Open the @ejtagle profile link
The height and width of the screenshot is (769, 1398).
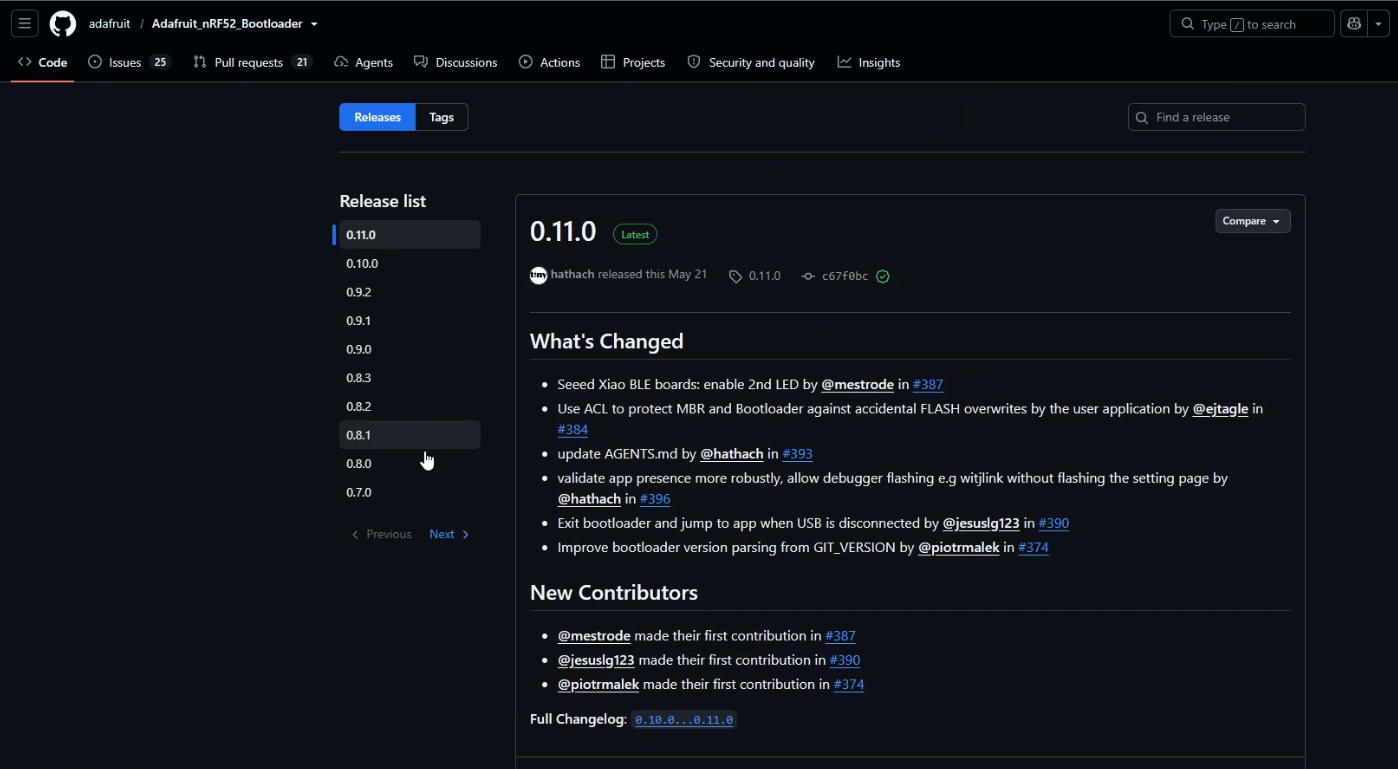coord(1220,409)
